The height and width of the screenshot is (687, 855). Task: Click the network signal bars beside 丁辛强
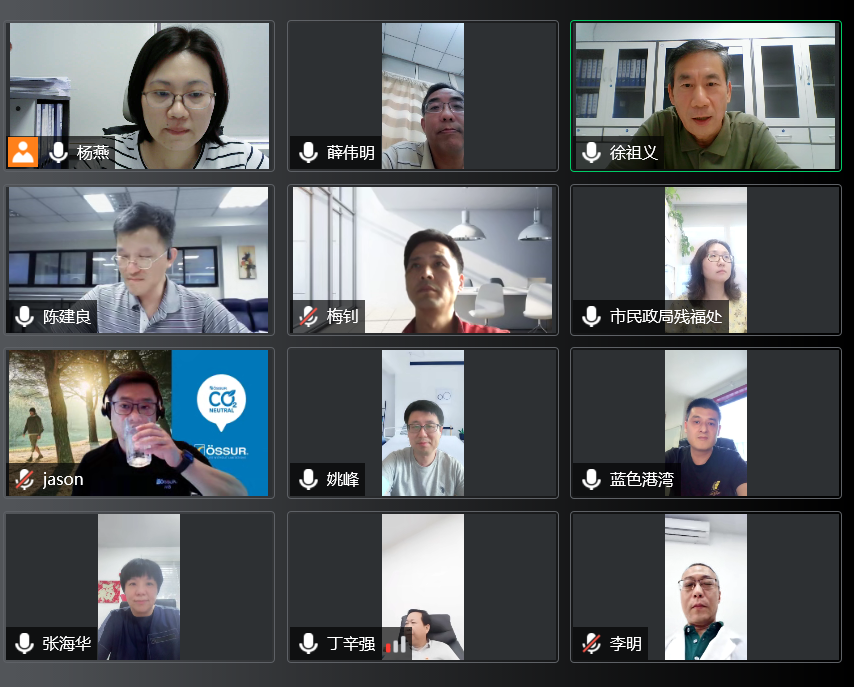[396, 644]
